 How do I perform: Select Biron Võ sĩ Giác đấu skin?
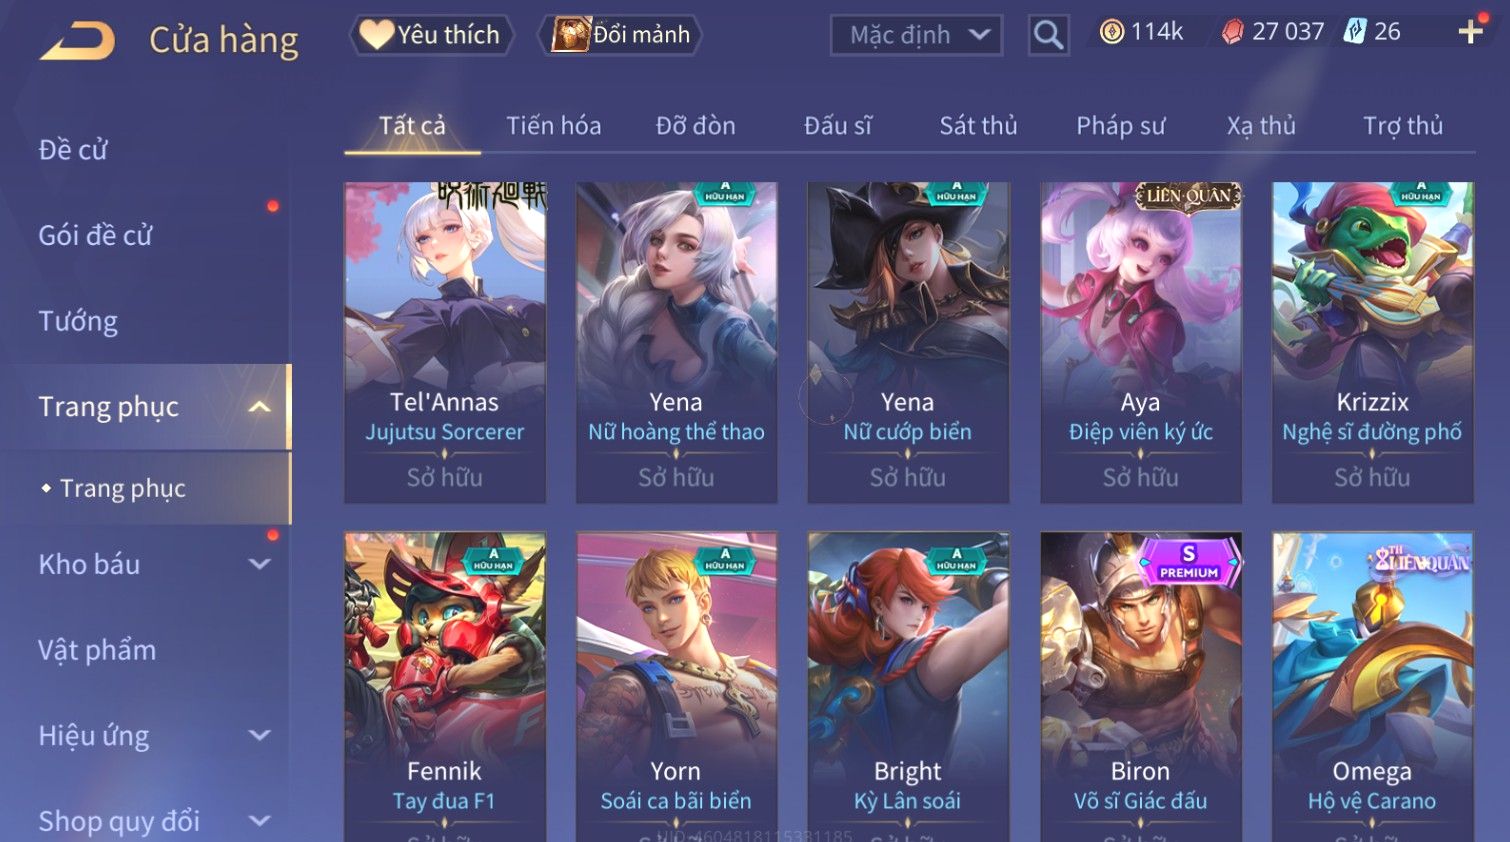point(1140,687)
